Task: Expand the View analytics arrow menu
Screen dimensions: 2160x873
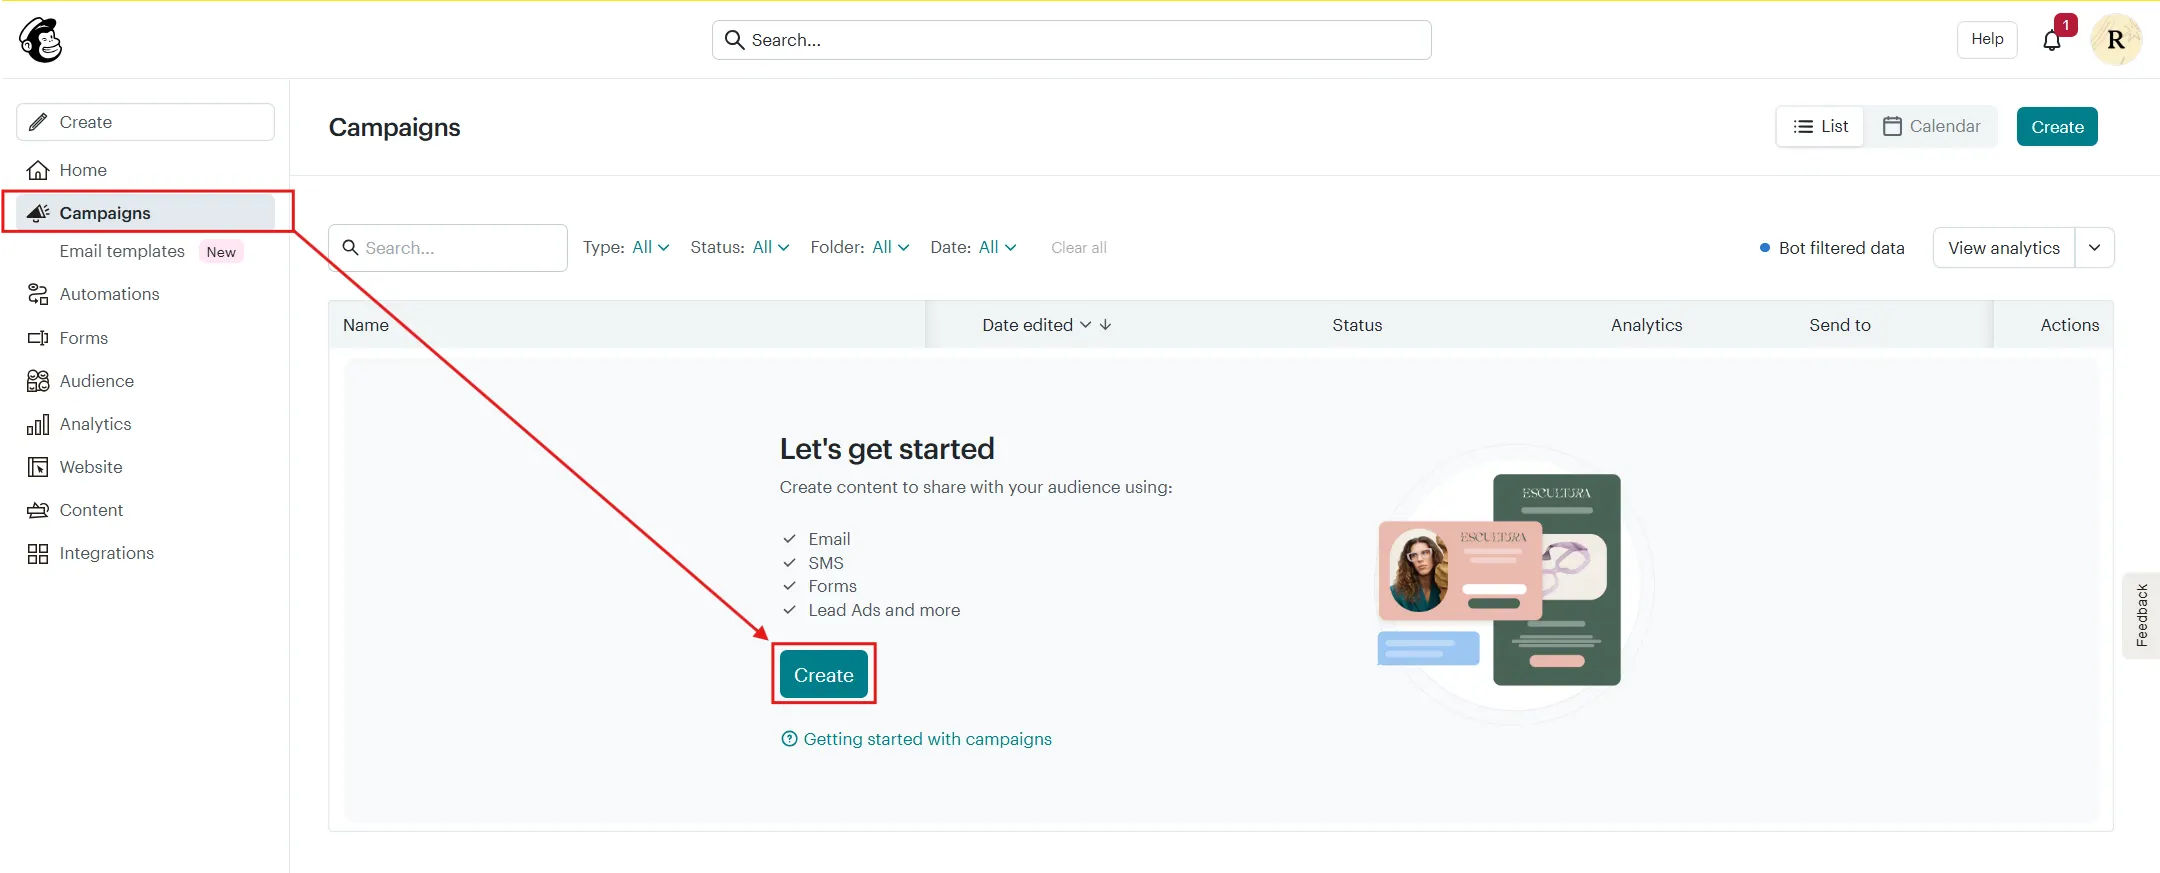Action: click(2095, 248)
